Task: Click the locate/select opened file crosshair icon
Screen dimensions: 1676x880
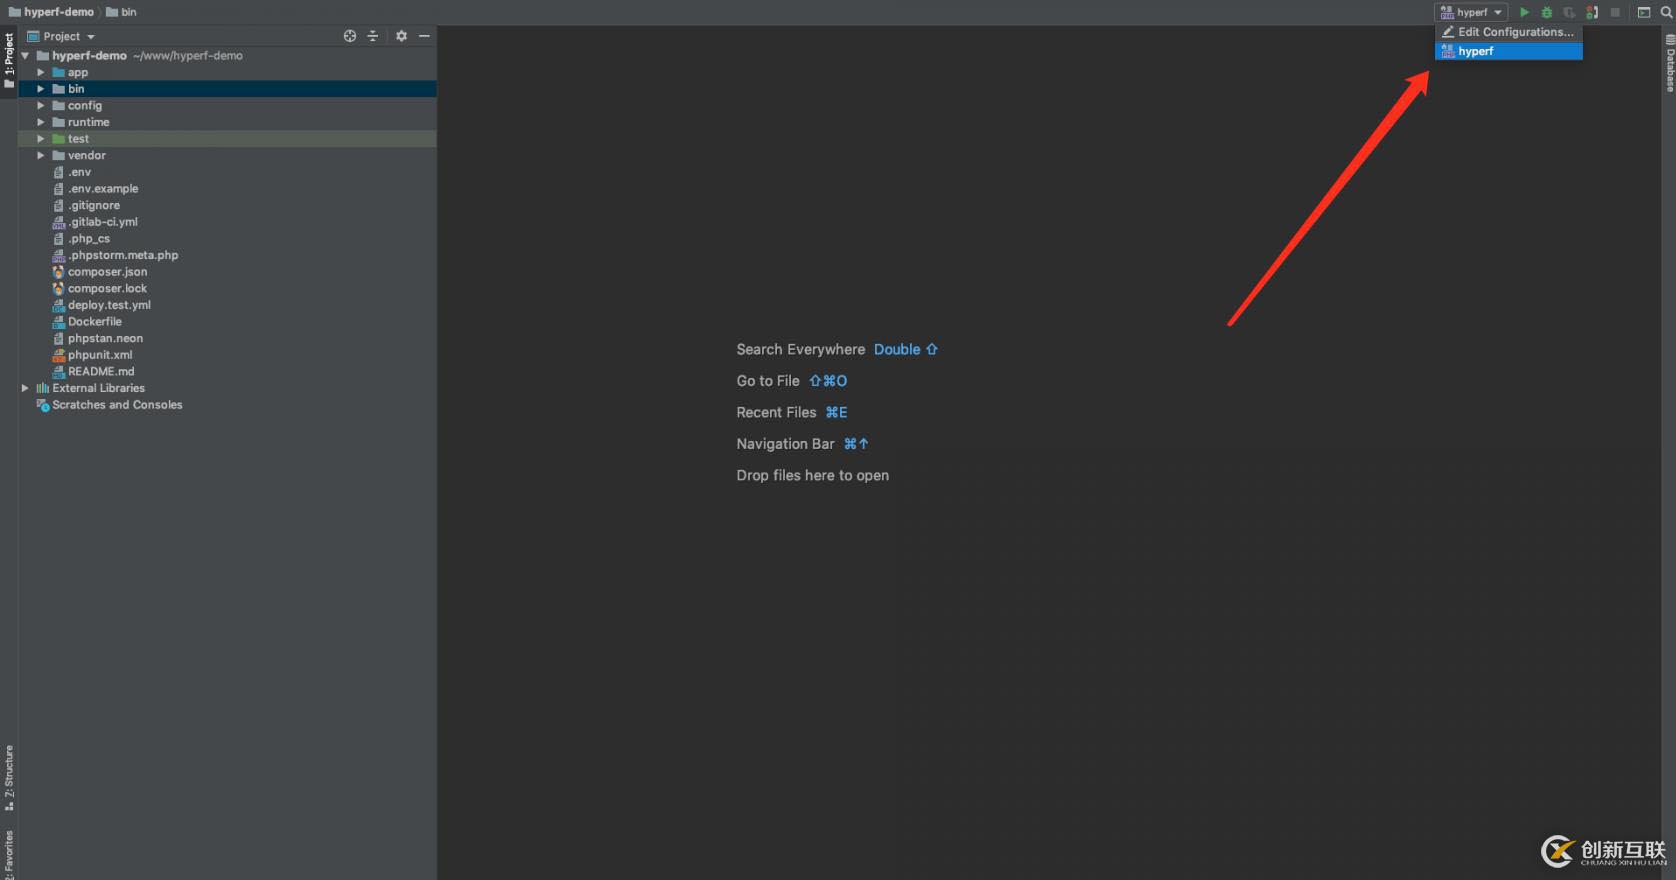Action: (350, 36)
